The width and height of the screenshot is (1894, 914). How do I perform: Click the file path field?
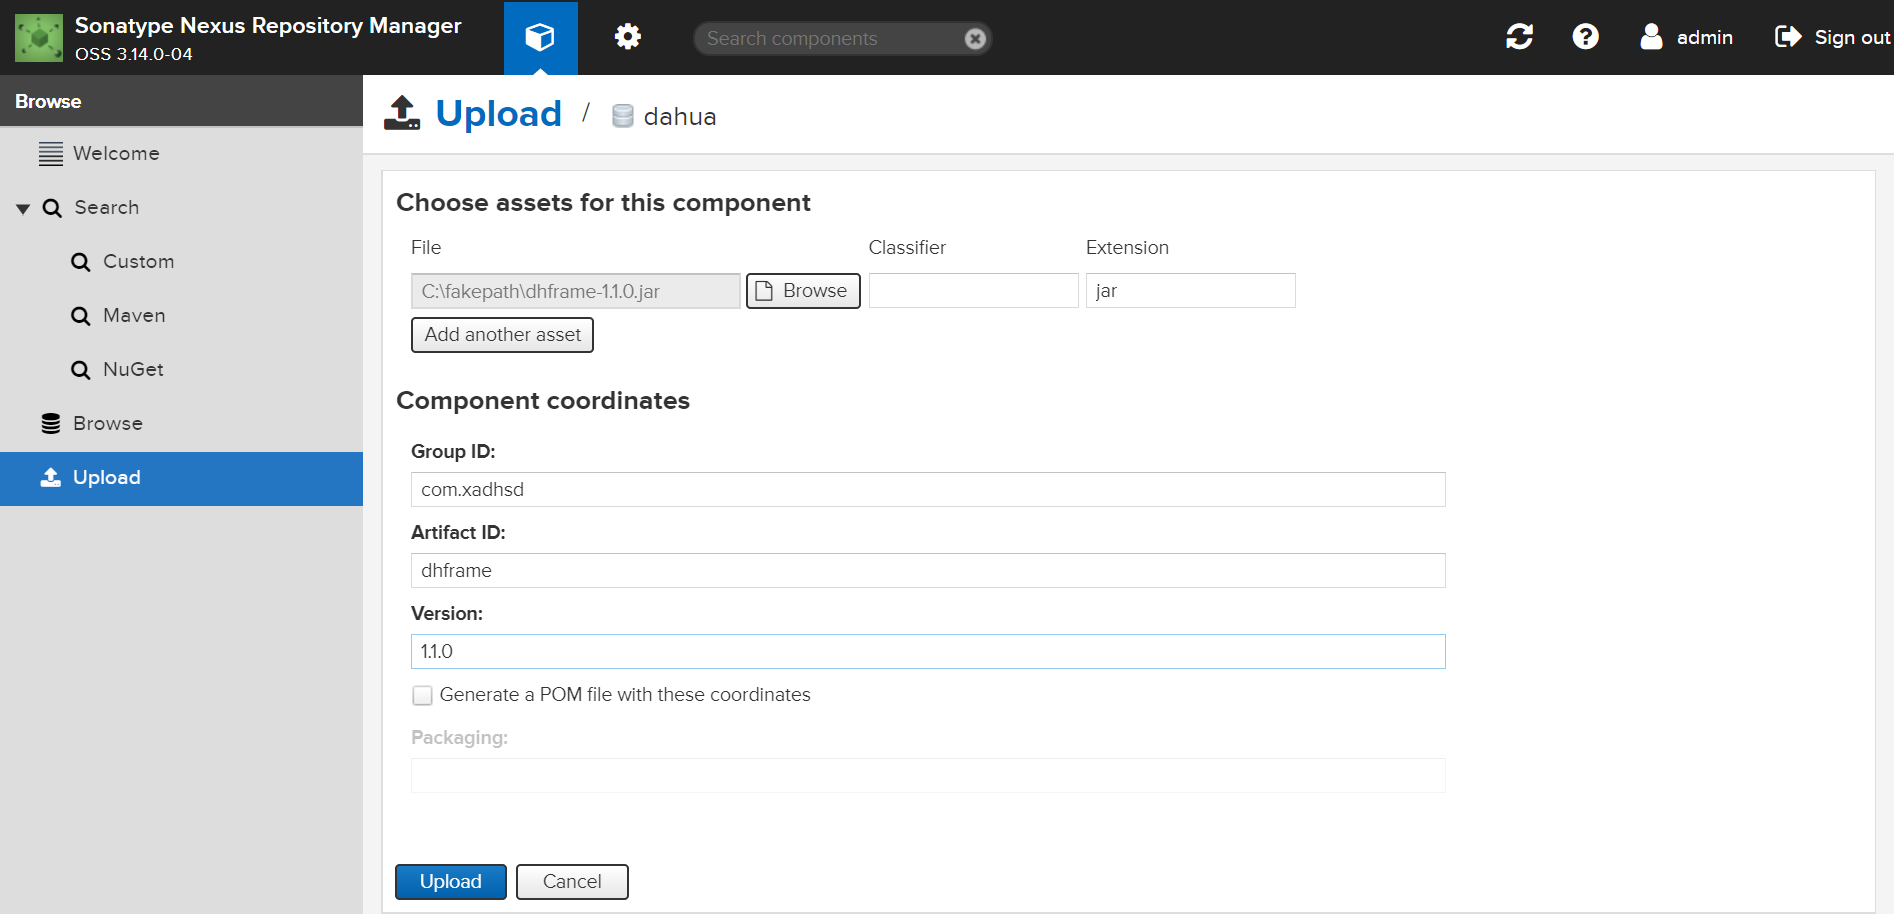[576, 291]
